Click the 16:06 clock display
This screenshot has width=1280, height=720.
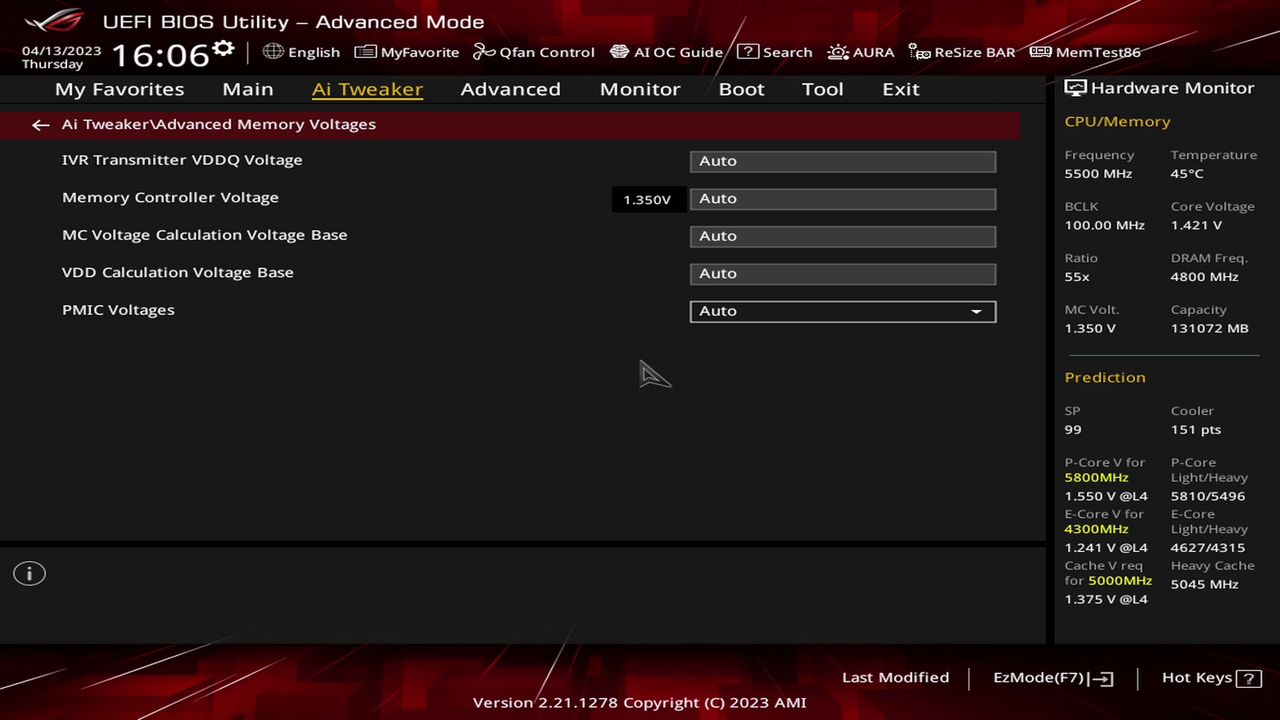pos(160,55)
